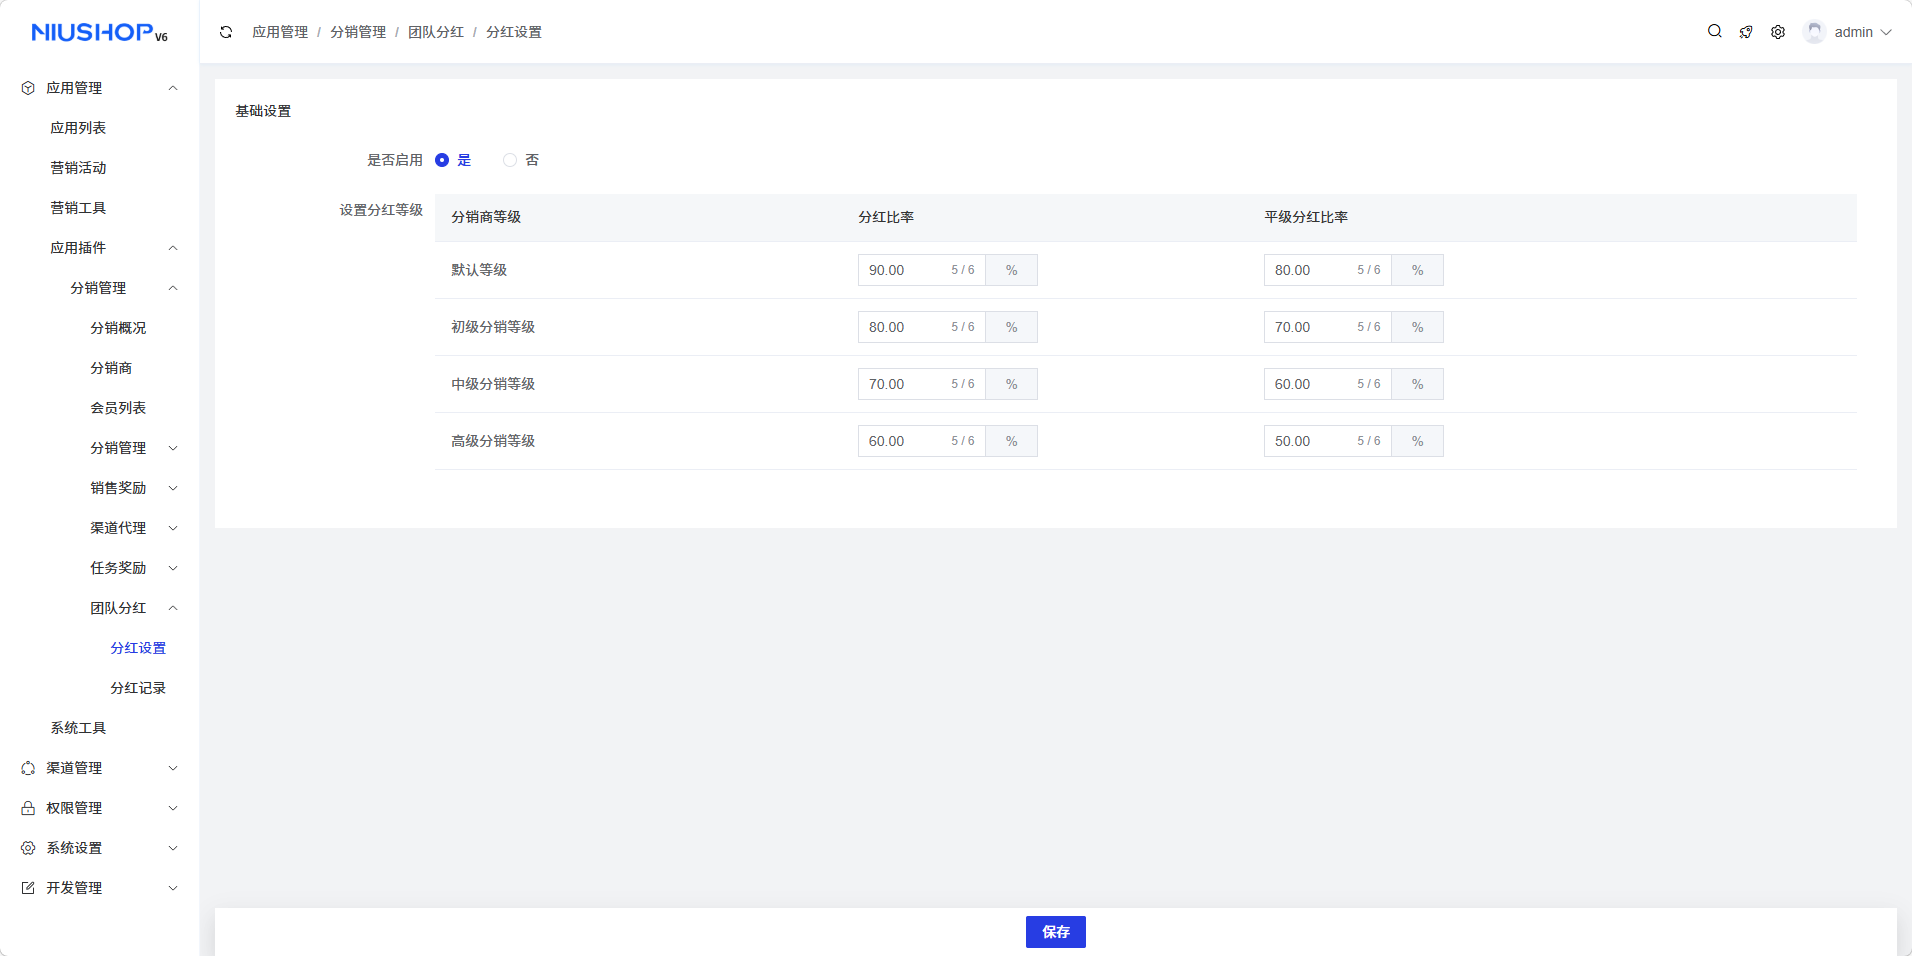Screen dimensions: 1912x956
Task: Focus the 初级分销等级 分红比率 input
Action: coord(922,327)
